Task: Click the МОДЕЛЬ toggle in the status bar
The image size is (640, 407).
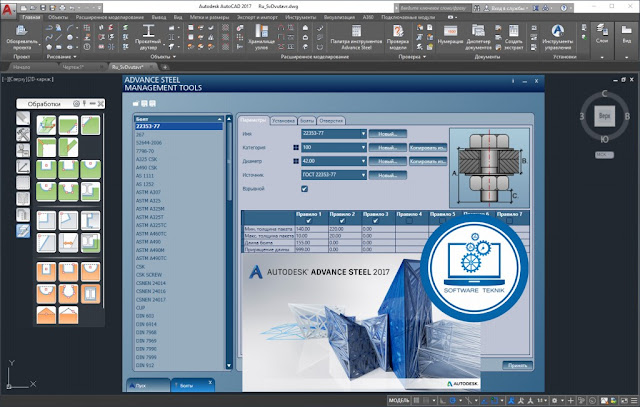Action: [x=398, y=400]
